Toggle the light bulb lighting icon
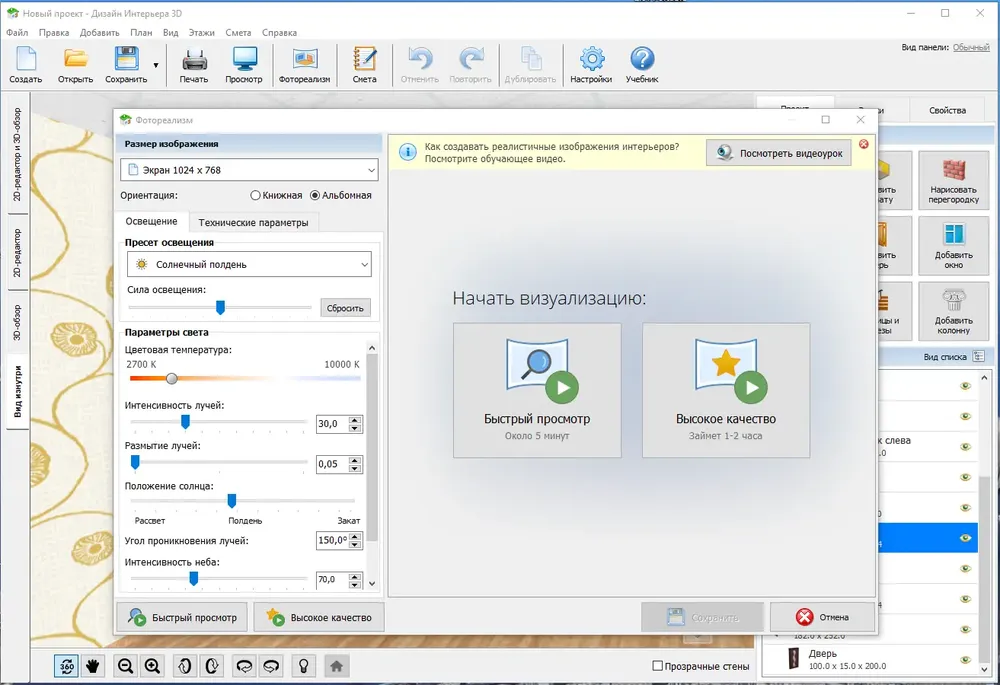Image resolution: width=1000 pixels, height=685 pixels. point(304,666)
